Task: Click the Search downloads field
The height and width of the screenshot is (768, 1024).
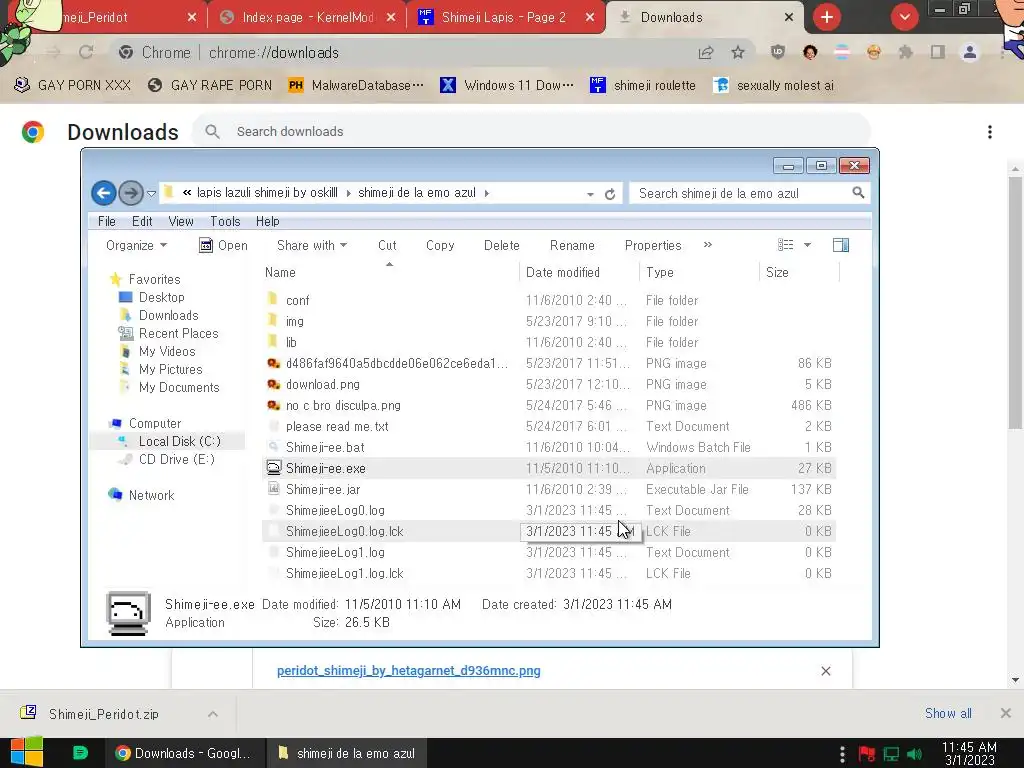Action: tap(532, 131)
